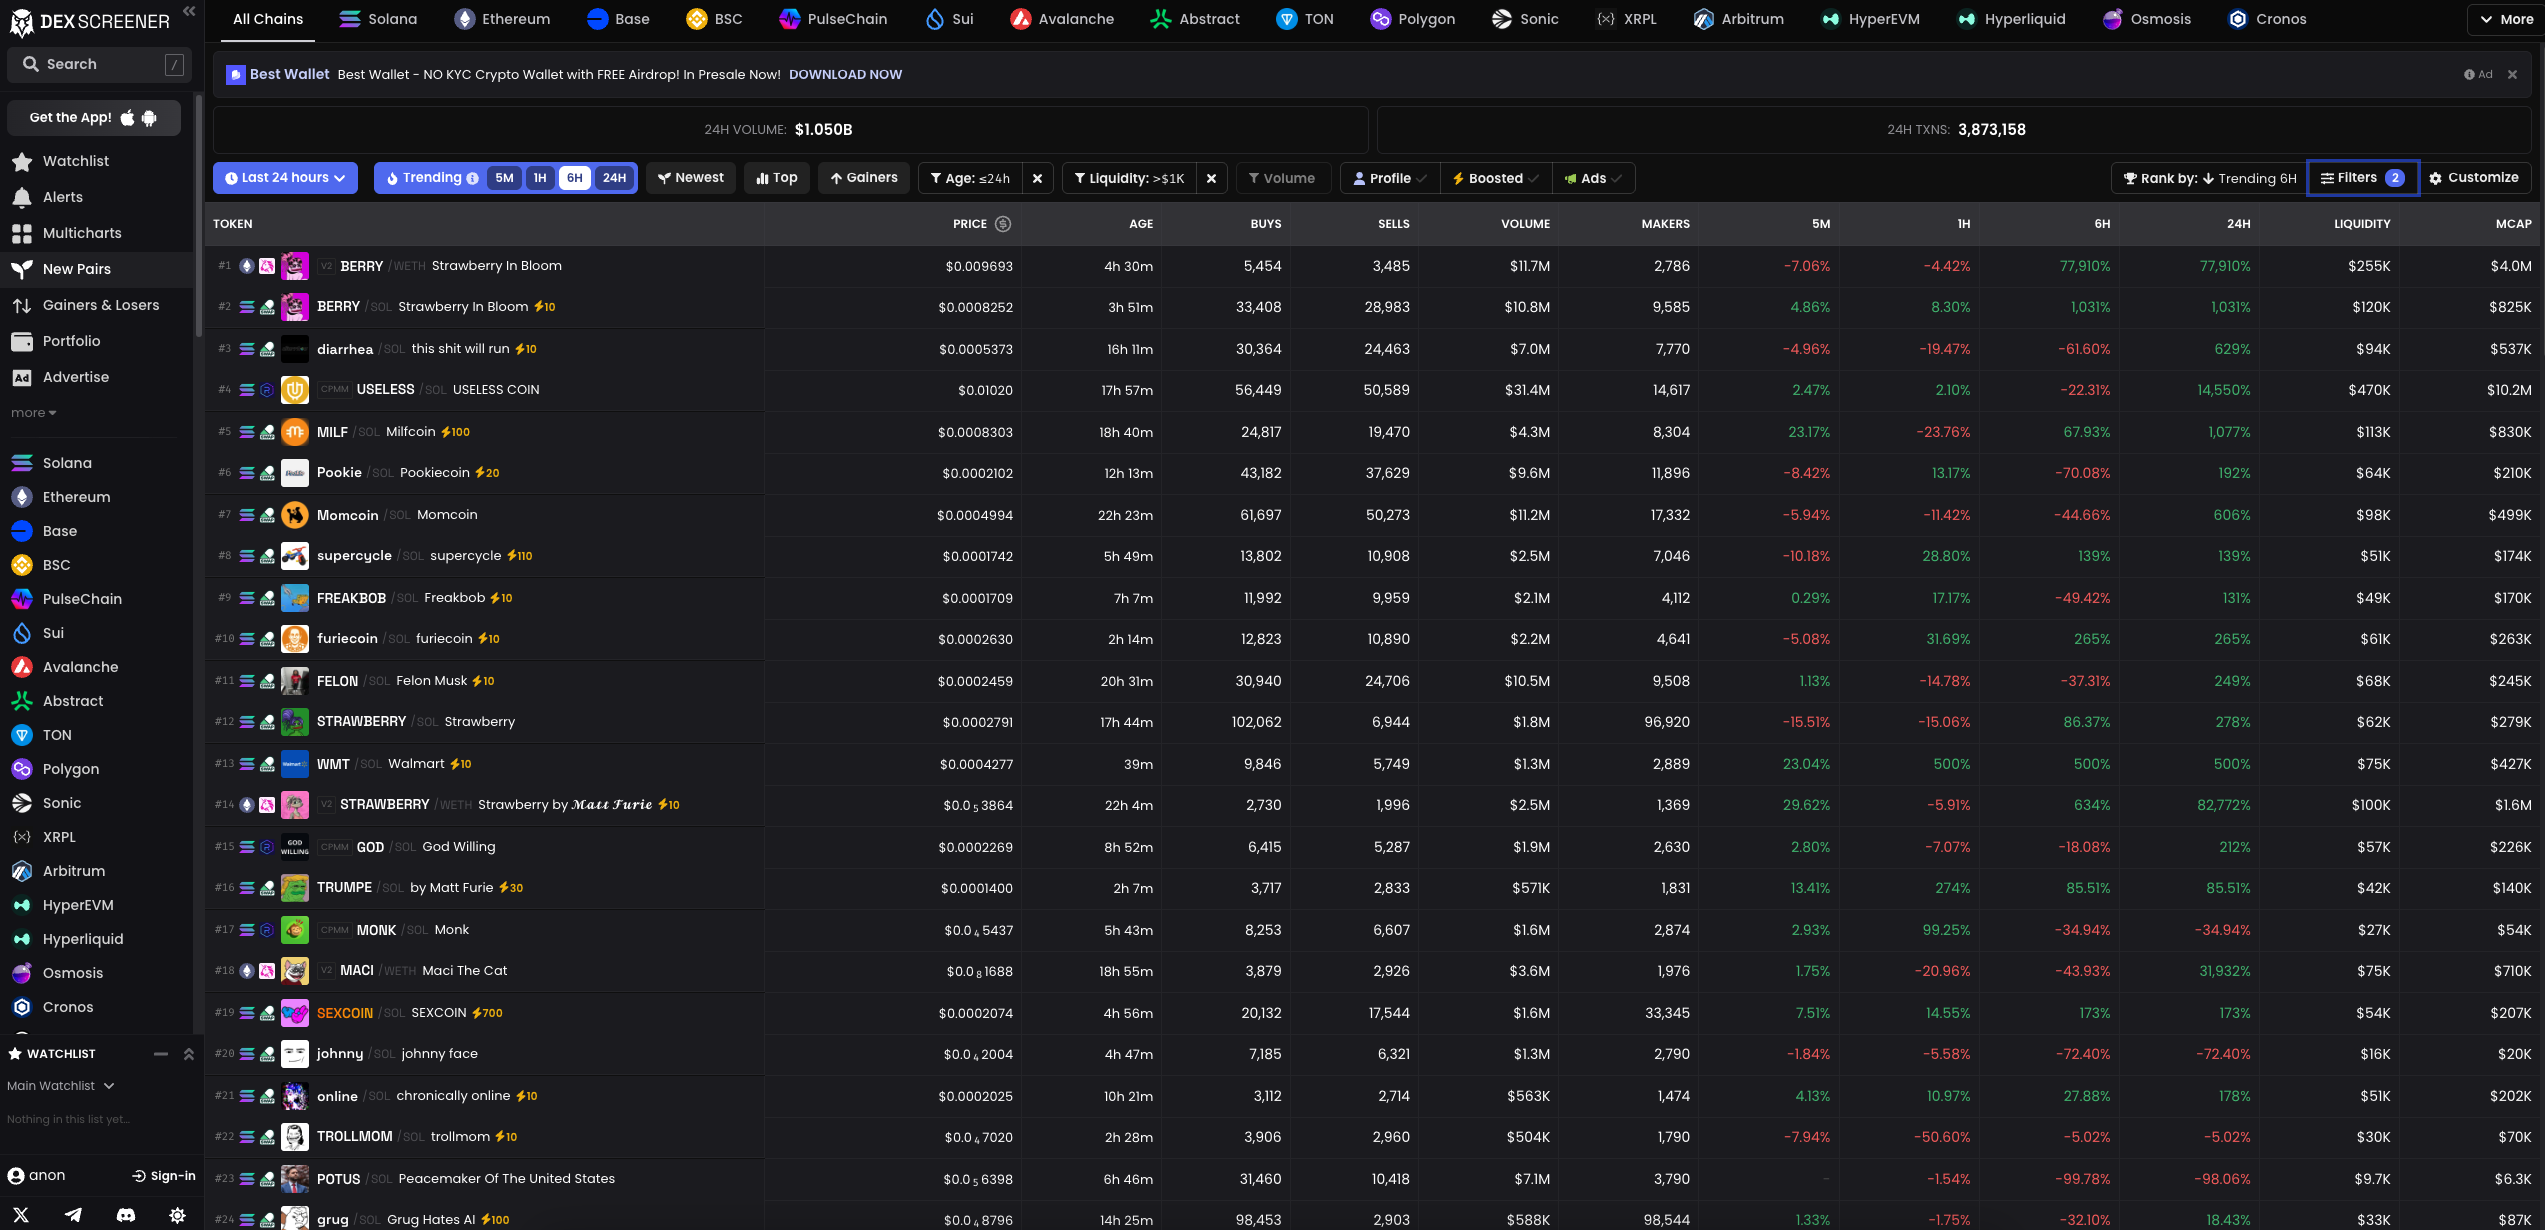
Task: Open Advertise in sidebar
Action: pyautogui.click(x=97, y=377)
